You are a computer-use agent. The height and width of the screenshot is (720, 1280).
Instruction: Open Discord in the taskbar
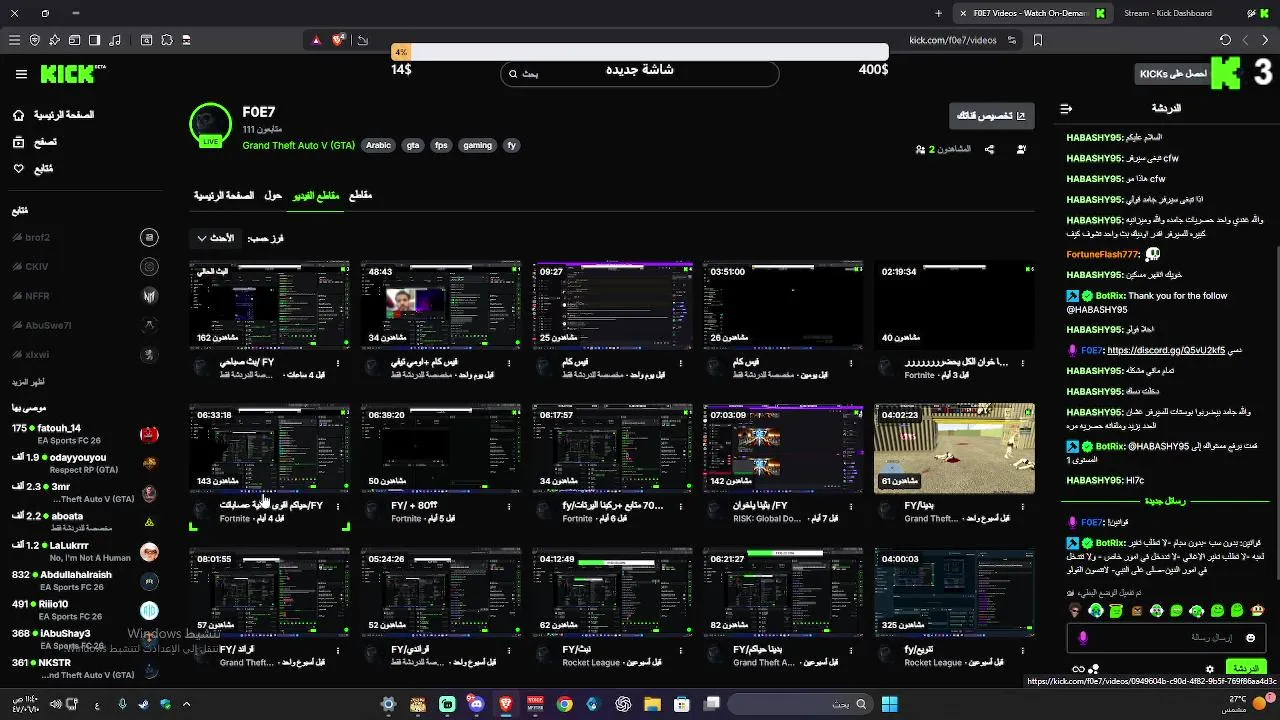coord(476,704)
